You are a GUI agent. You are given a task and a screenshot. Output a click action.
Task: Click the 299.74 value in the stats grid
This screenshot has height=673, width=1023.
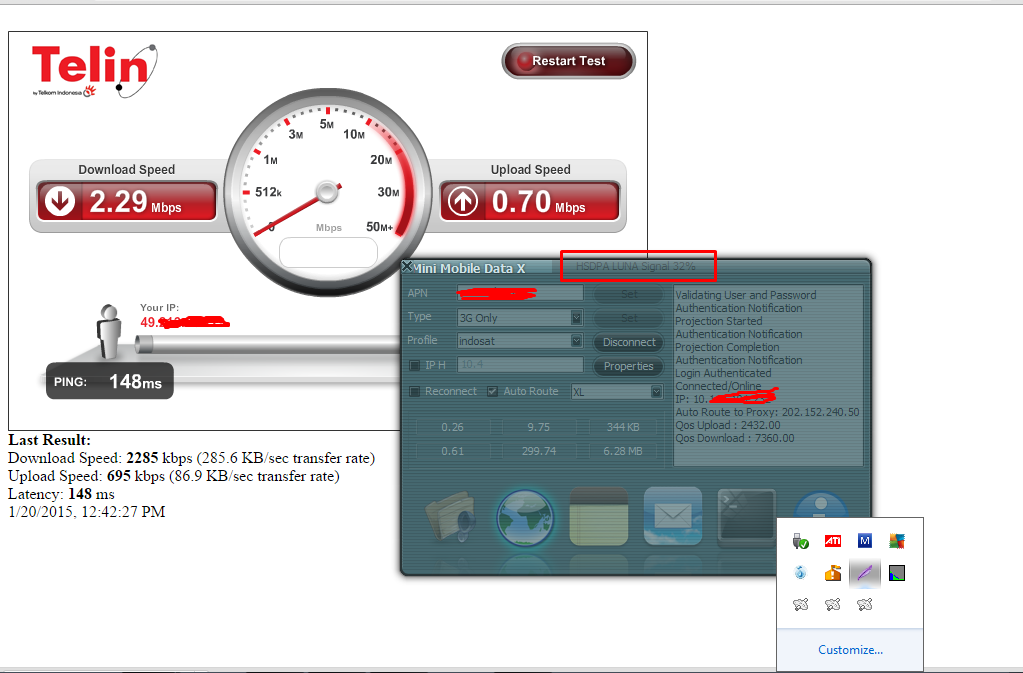[538, 451]
